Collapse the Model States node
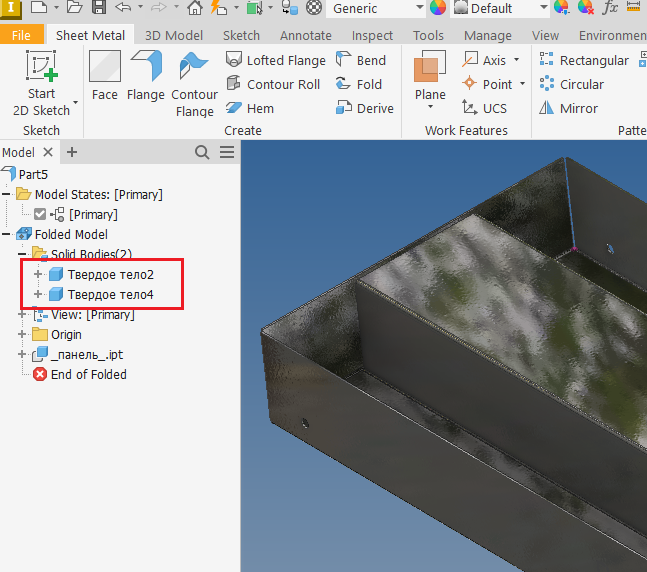The width and height of the screenshot is (647, 572). tap(6, 194)
